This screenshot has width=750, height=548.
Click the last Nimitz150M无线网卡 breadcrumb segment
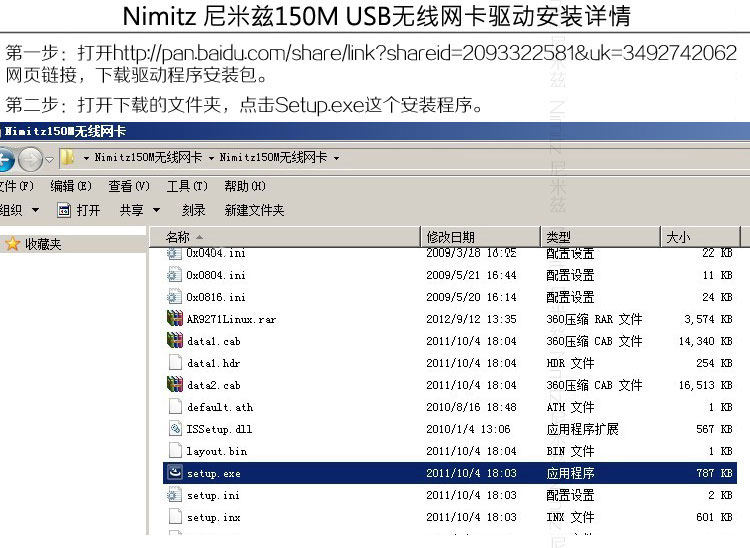click(274, 157)
